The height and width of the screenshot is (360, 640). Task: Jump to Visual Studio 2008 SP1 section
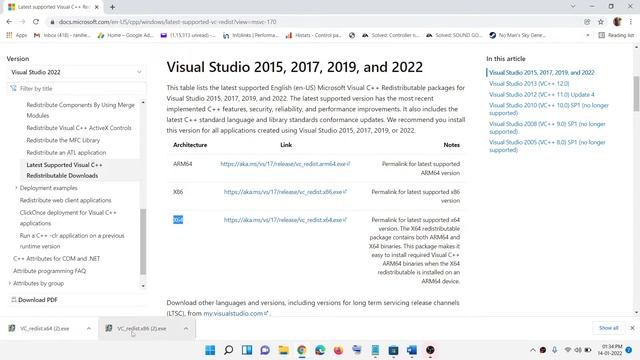click(x=547, y=127)
